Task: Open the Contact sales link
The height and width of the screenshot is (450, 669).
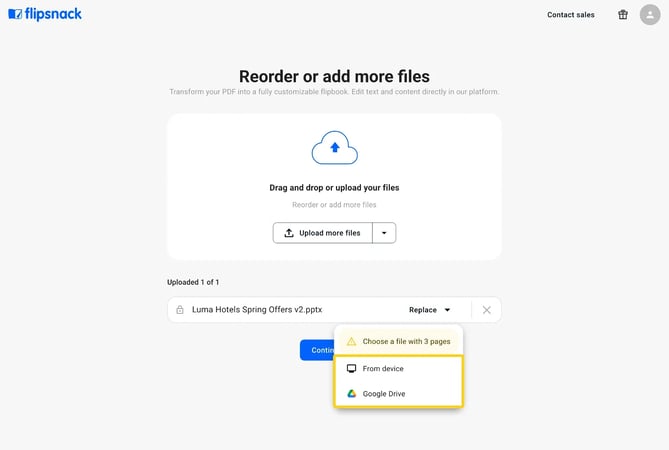Action: pos(571,15)
